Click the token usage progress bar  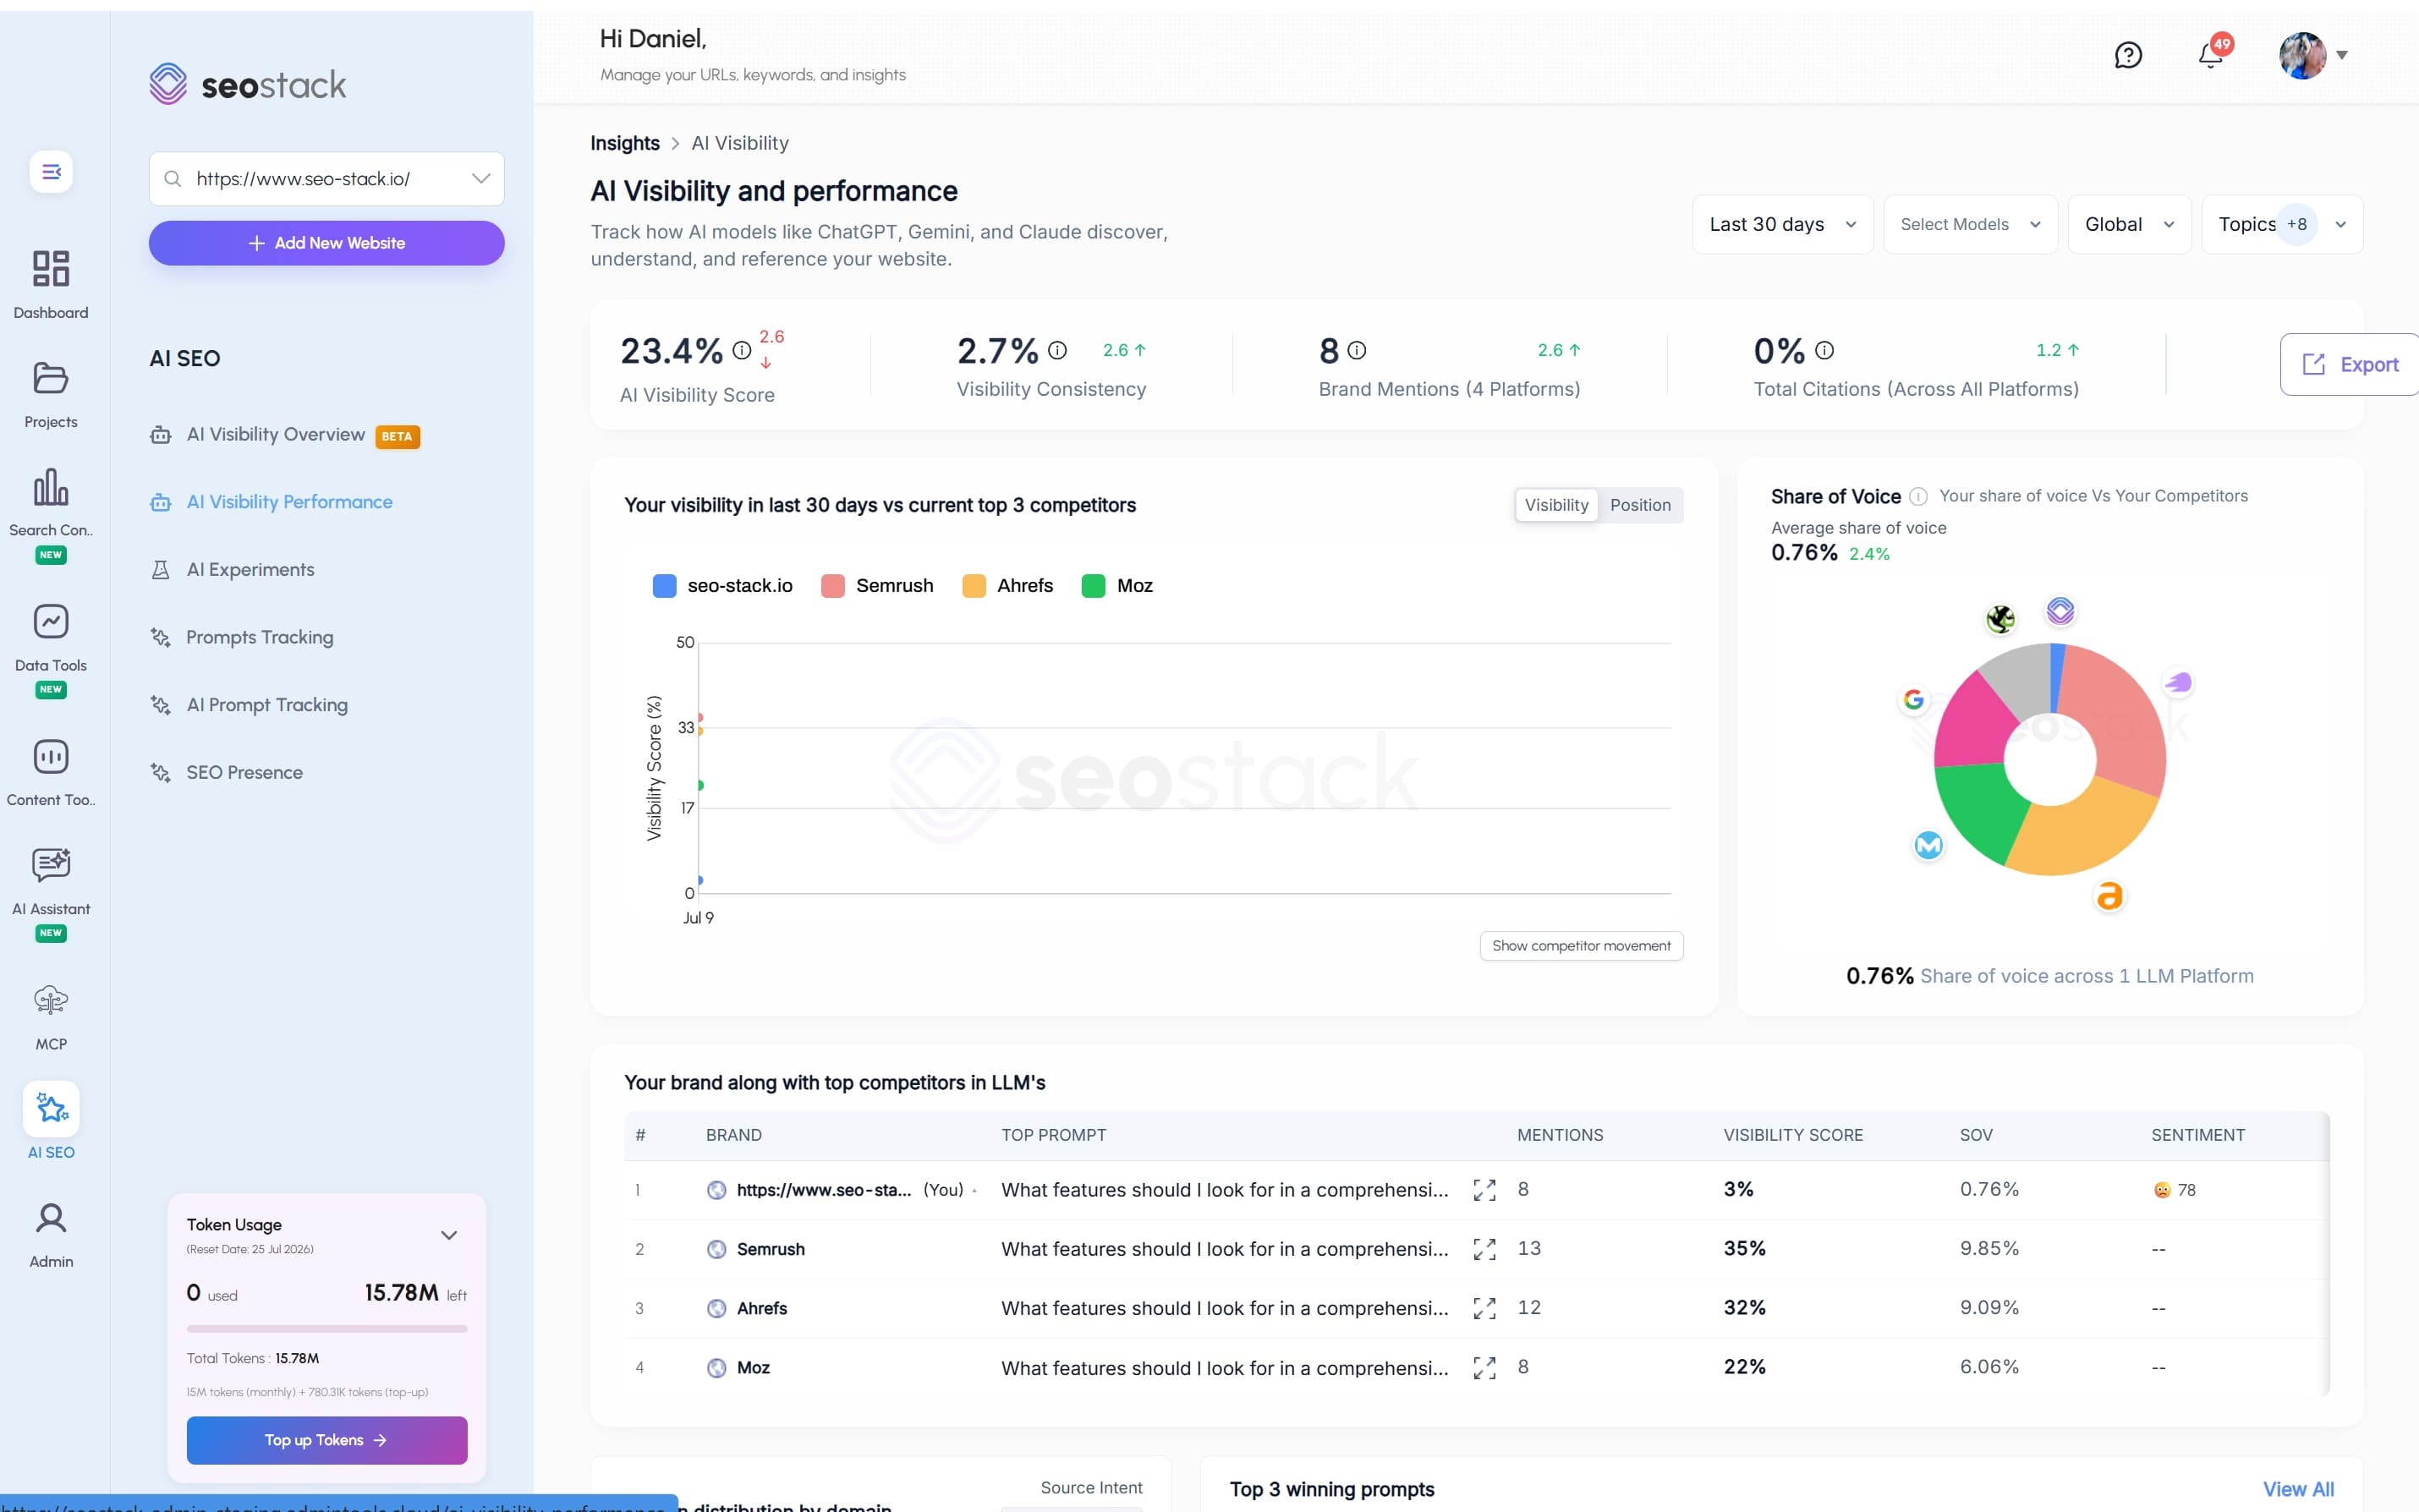point(327,1329)
